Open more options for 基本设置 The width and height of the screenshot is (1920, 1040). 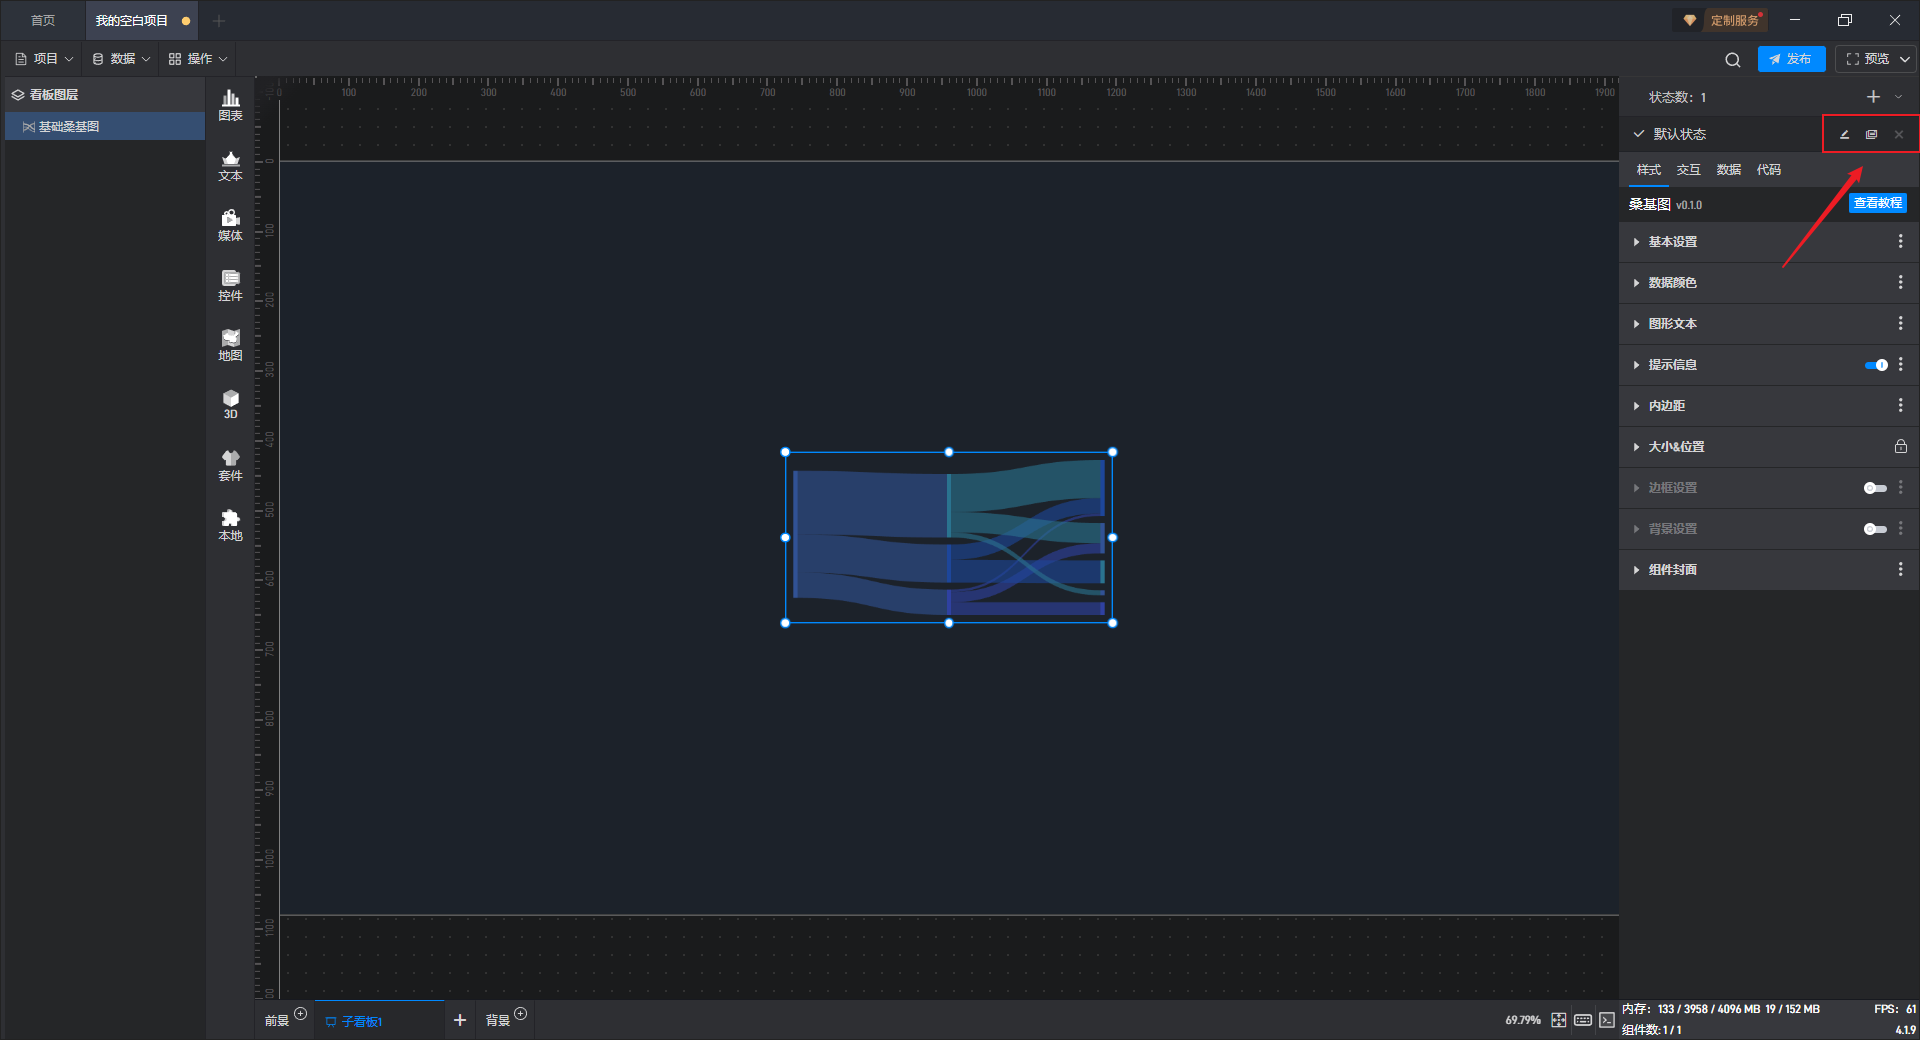click(x=1900, y=242)
